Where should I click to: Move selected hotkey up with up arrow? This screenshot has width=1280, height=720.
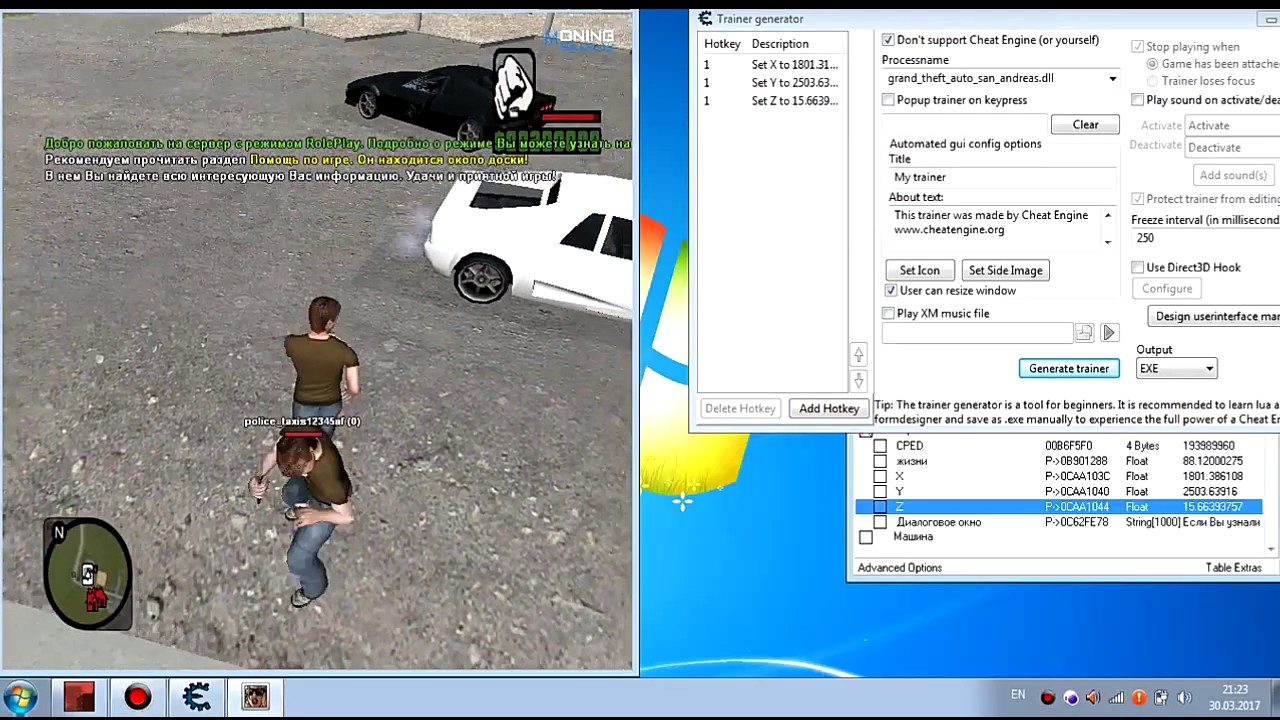click(858, 355)
